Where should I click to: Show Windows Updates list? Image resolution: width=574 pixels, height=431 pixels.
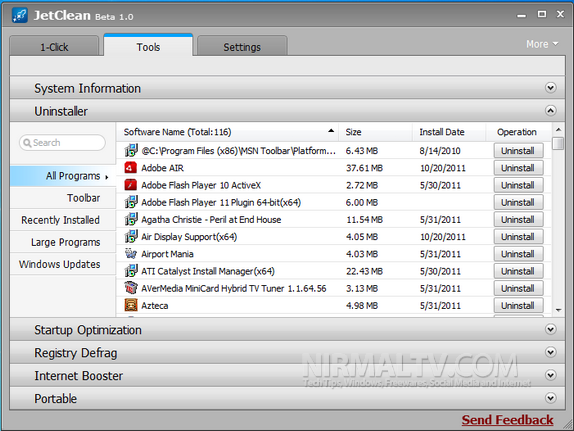[x=63, y=264]
